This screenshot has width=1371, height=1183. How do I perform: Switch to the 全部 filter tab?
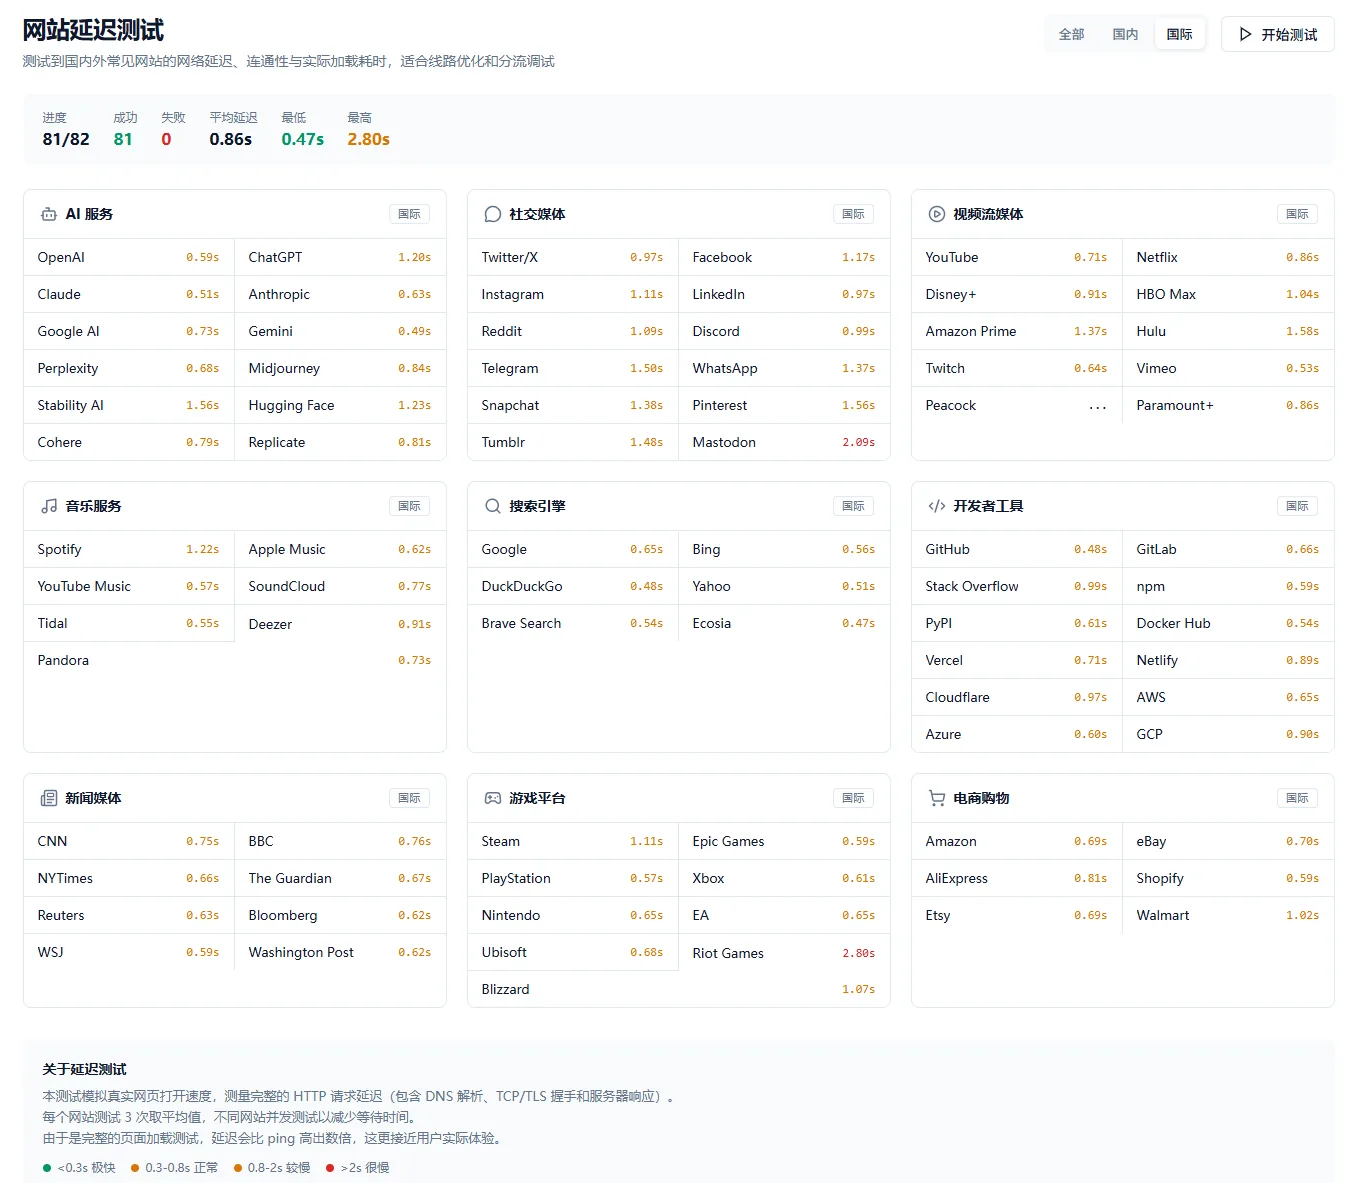tap(1072, 34)
